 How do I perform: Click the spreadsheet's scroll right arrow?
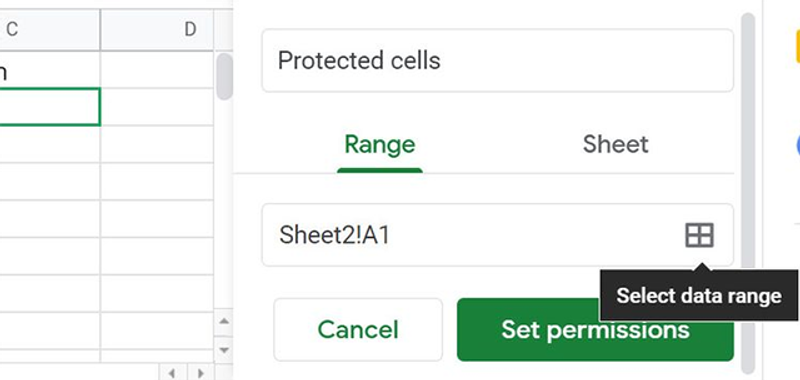click(x=201, y=373)
